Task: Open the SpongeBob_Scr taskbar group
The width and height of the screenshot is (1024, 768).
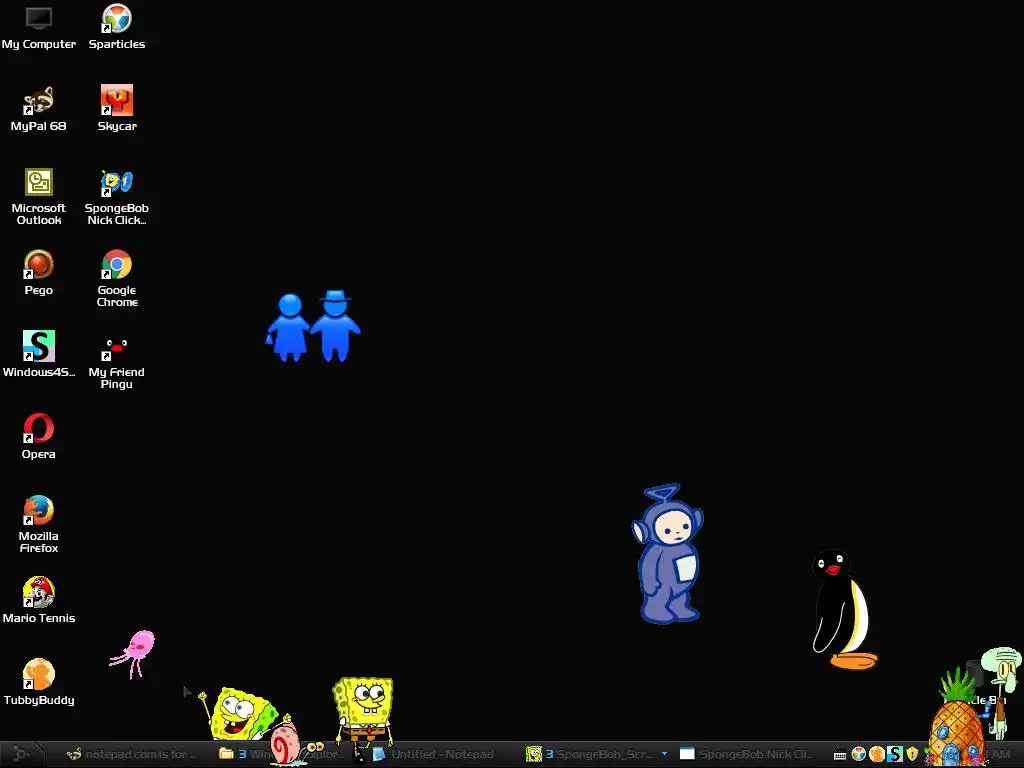Action: (x=590, y=754)
